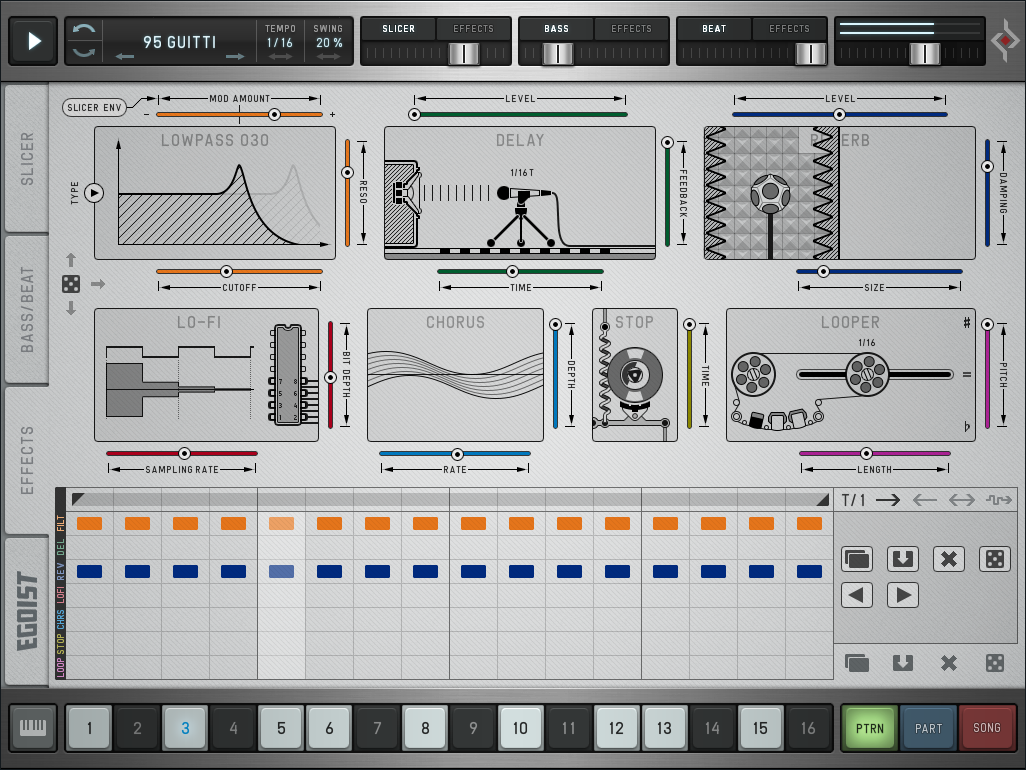Switch to the SLICER side tab
Screen dimensions: 1026x770
(27, 158)
